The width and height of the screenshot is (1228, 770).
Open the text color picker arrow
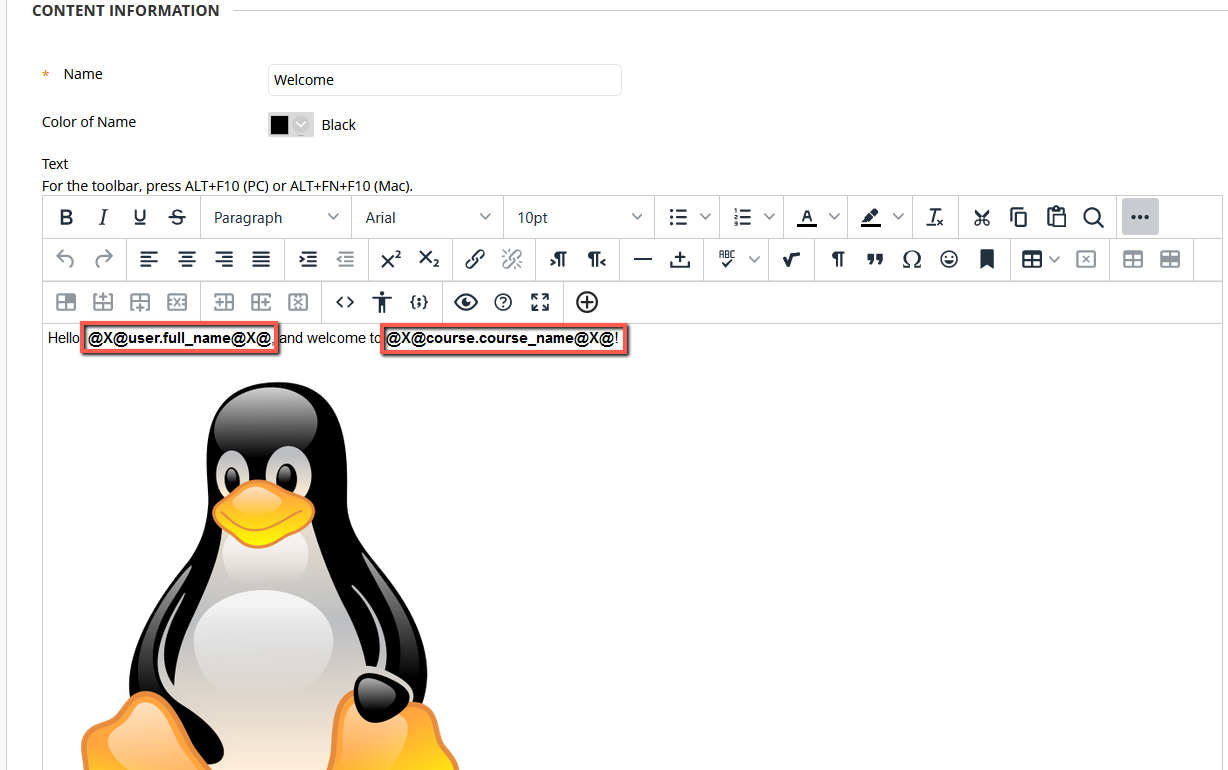834,217
